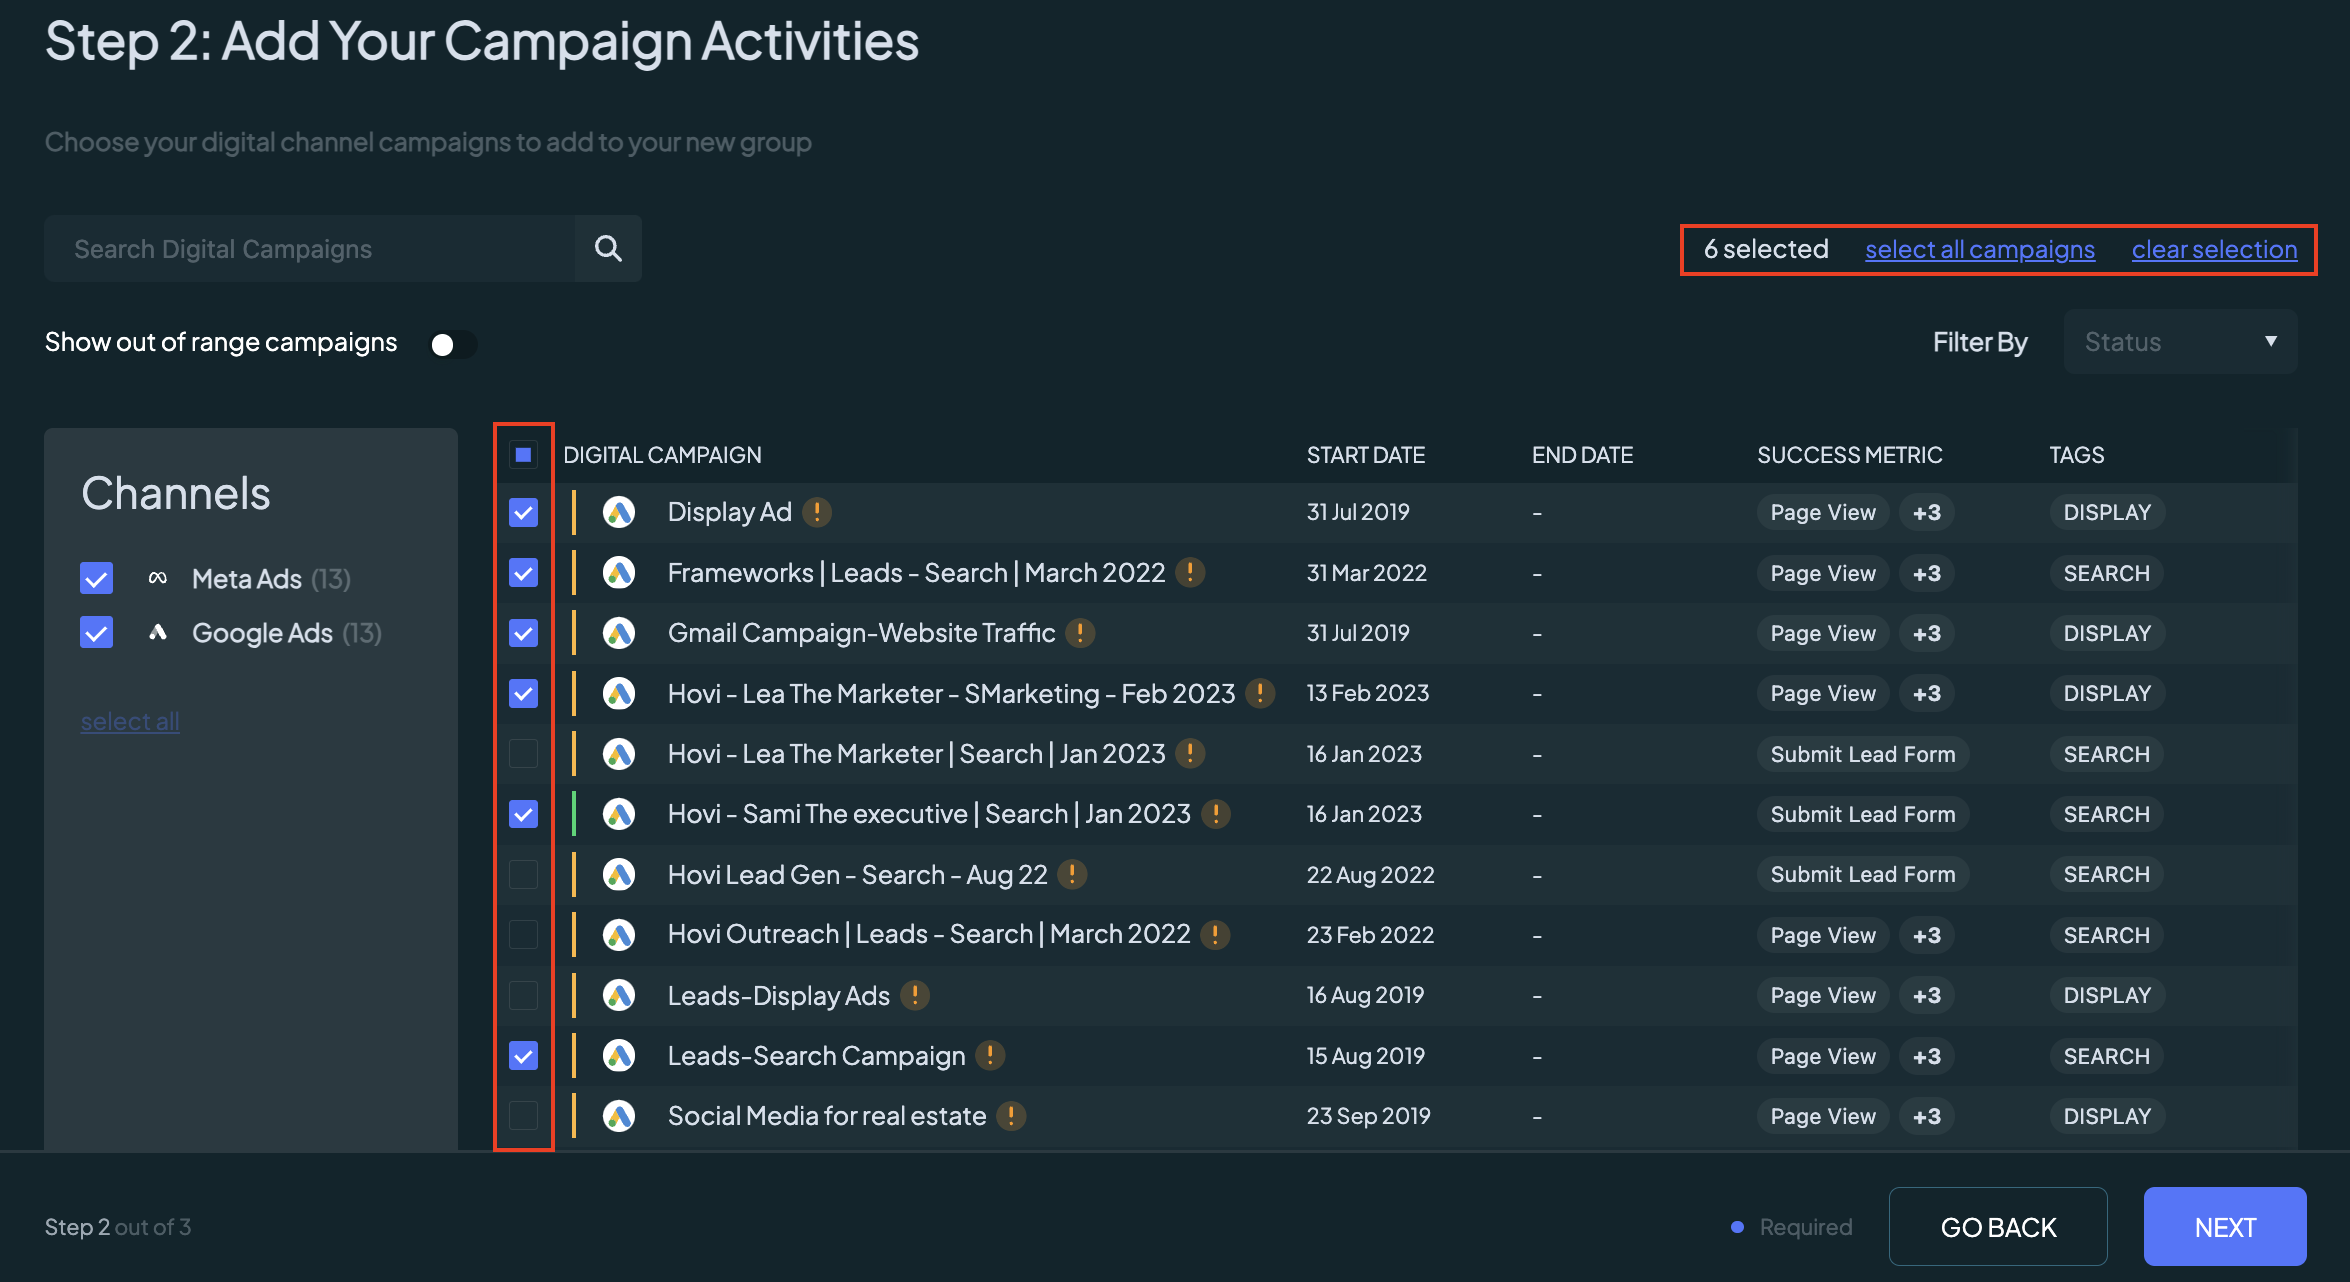Click the search magnifier icon
2350x1282 pixels.
point(608,248)
